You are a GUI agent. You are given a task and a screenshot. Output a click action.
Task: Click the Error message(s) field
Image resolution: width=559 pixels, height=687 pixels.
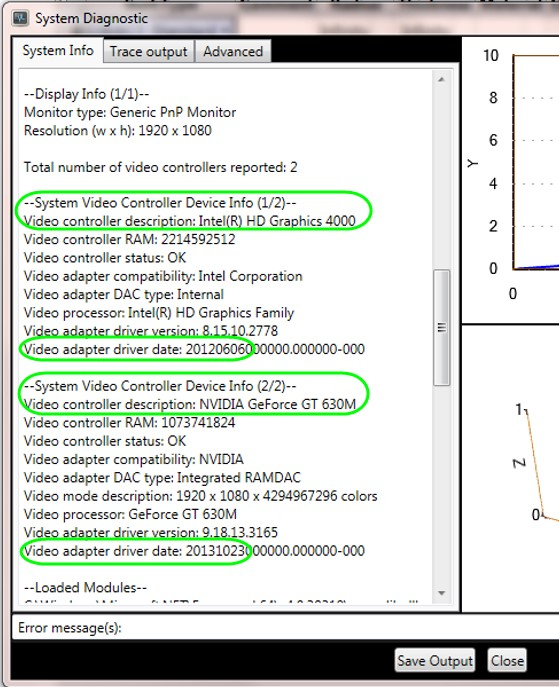tap(286, 627)
